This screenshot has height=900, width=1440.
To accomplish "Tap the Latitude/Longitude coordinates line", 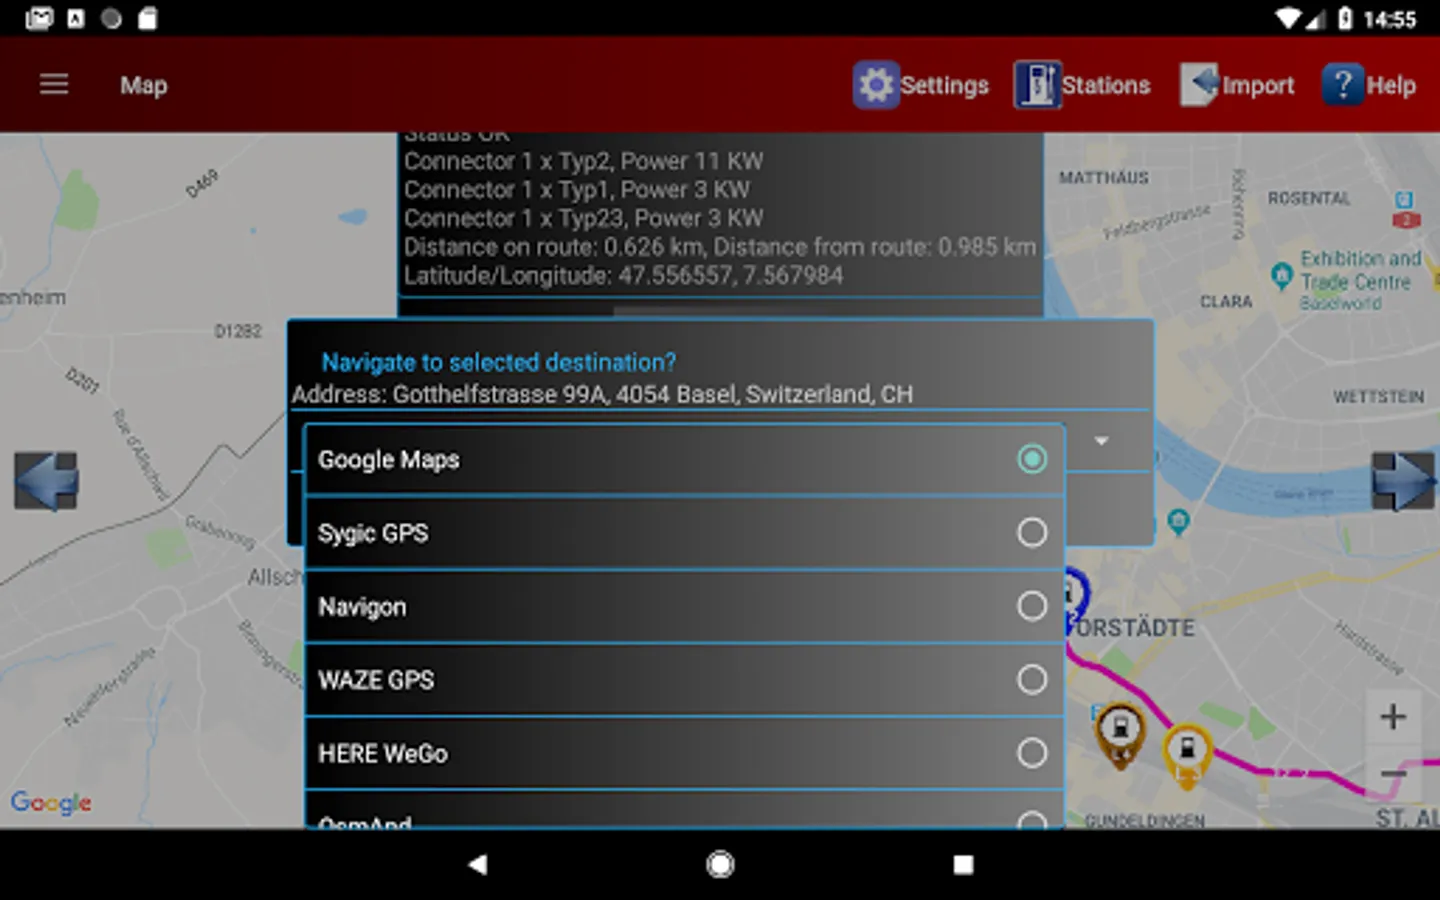I will click(x=623, y=275).
